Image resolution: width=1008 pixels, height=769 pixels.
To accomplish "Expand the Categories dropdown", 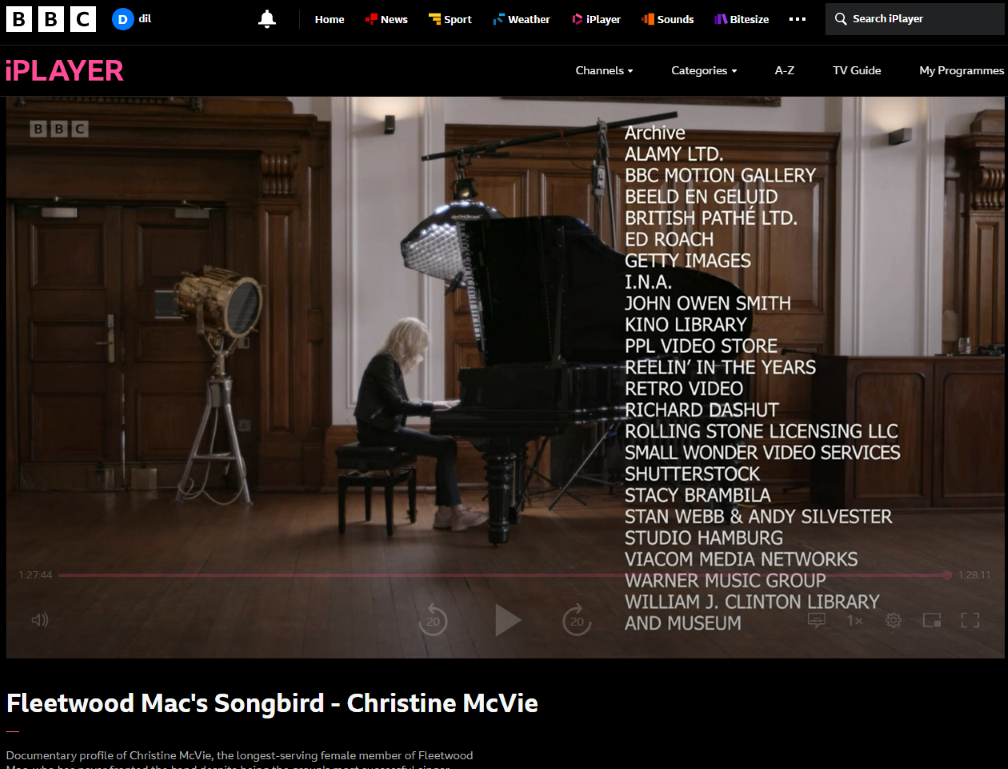I will point(704,71).
